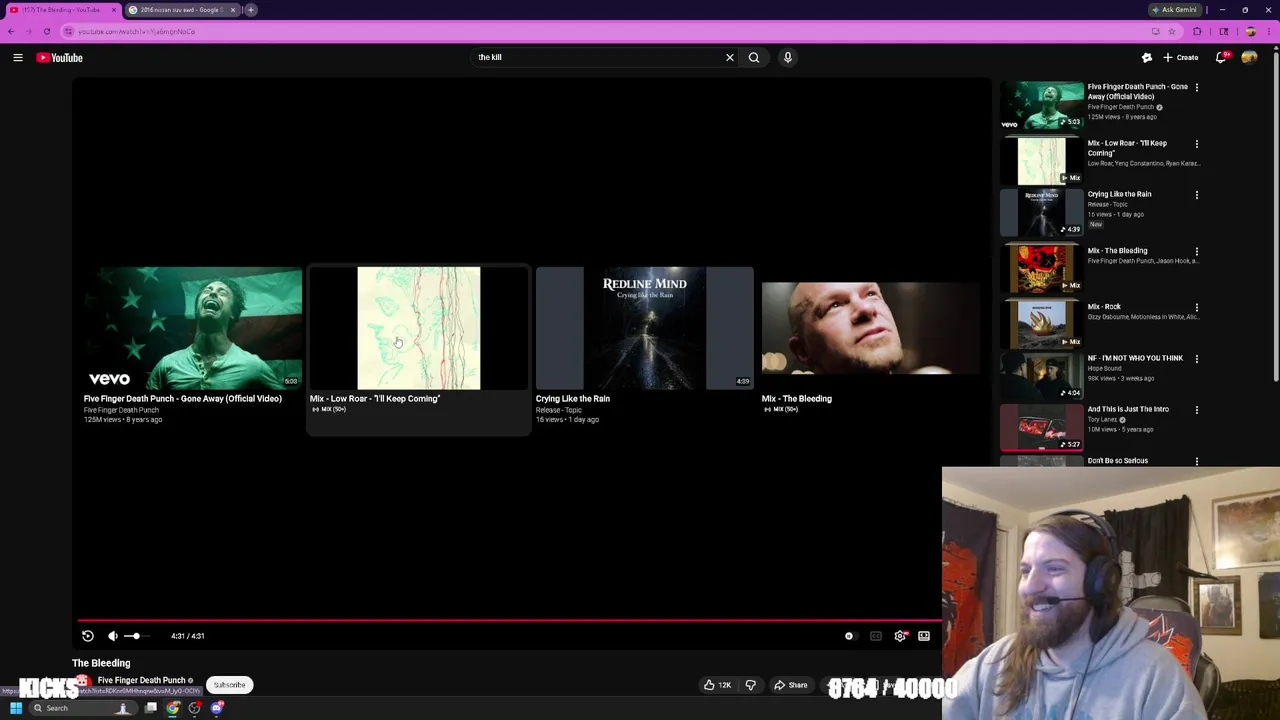The width and height of the screenshot is (1280, 720).
Task: Close the YouTube browser tab
Action: 114,10
